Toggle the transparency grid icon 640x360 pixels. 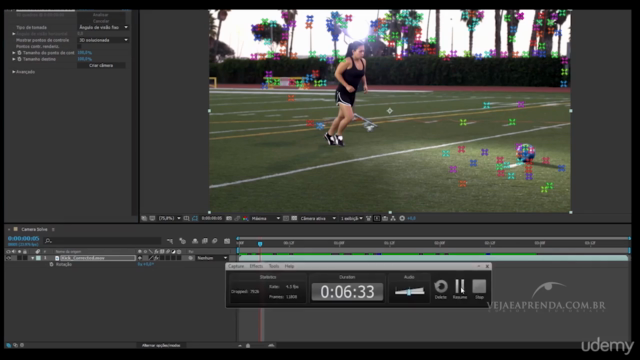pyautogui.click(x=294, y=218)
